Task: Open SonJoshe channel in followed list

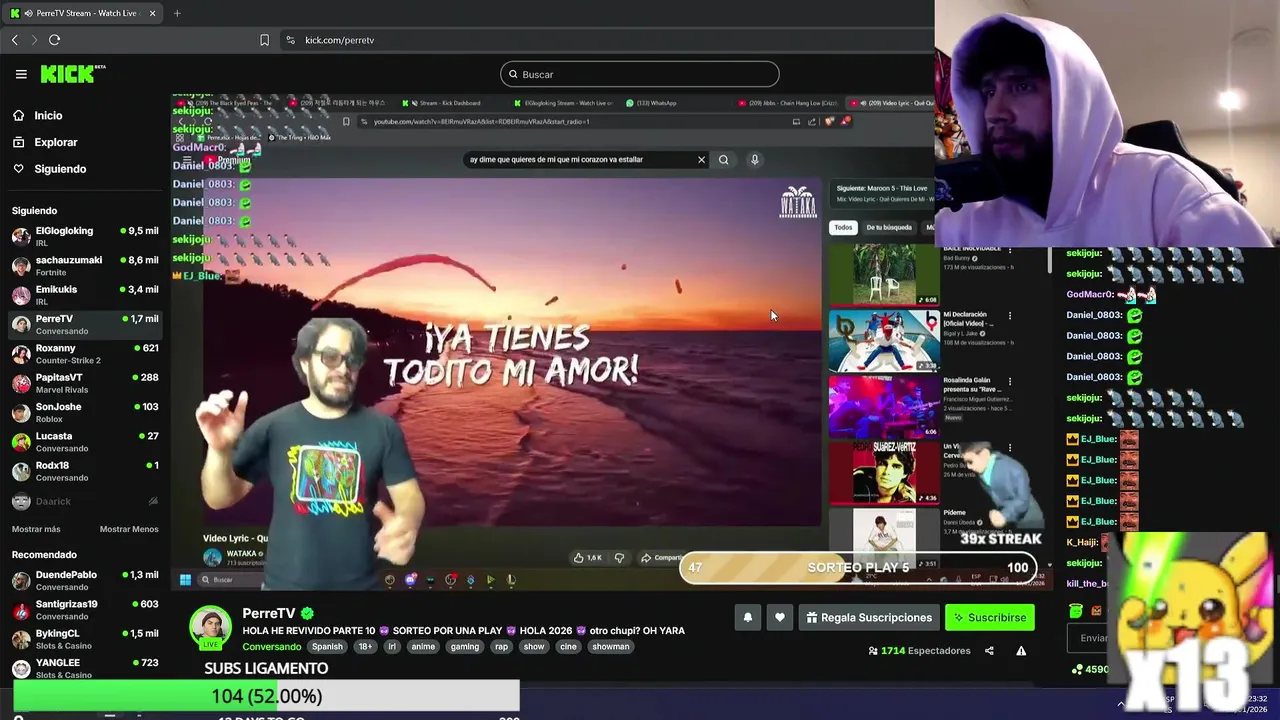Action: (85, 412)
